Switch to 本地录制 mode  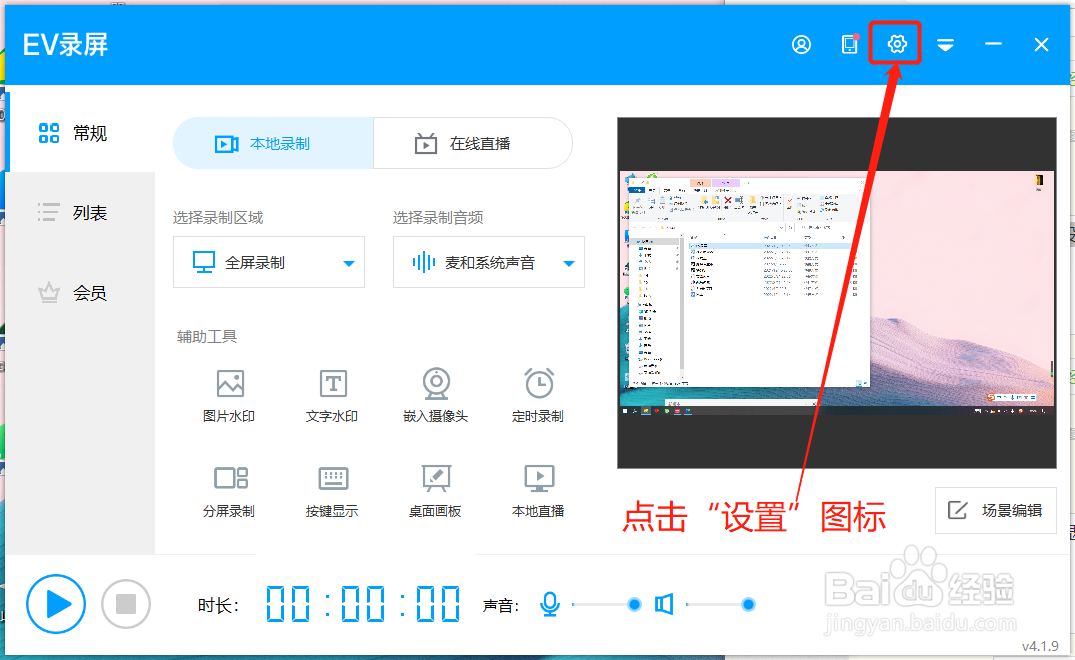click(x=274, y=143)
